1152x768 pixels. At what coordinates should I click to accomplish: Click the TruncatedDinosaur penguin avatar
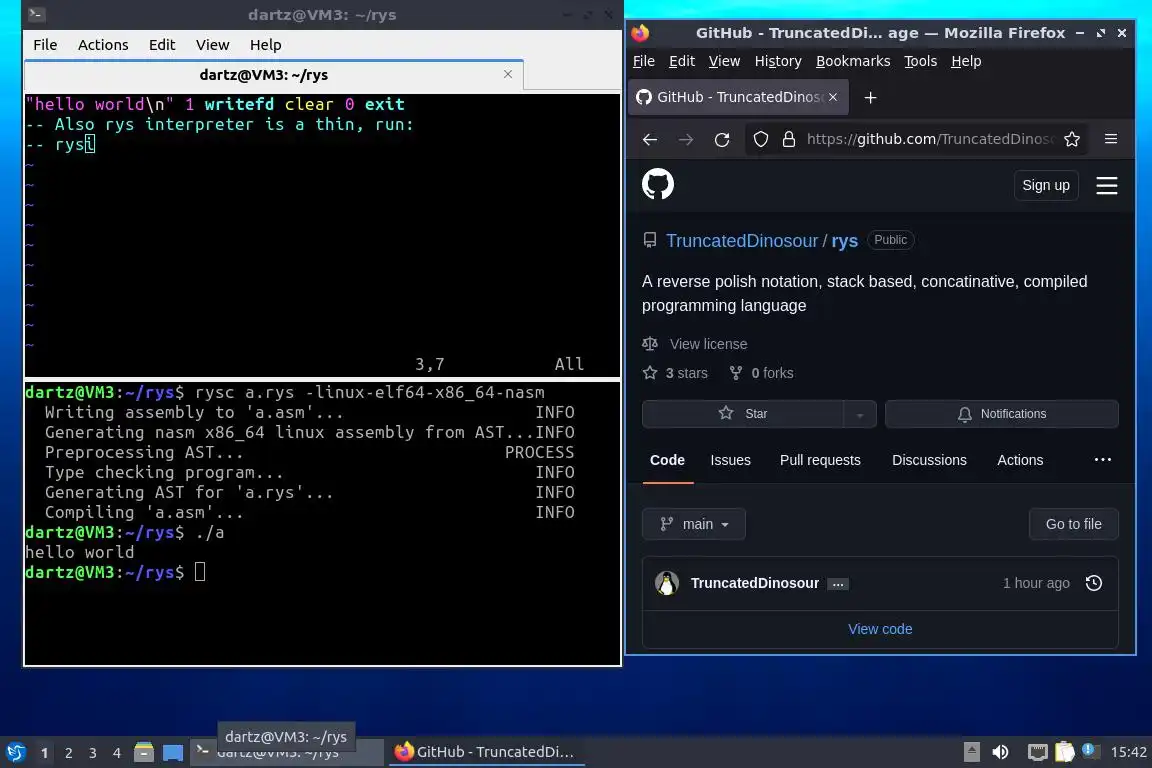click(x=667, y=584)
